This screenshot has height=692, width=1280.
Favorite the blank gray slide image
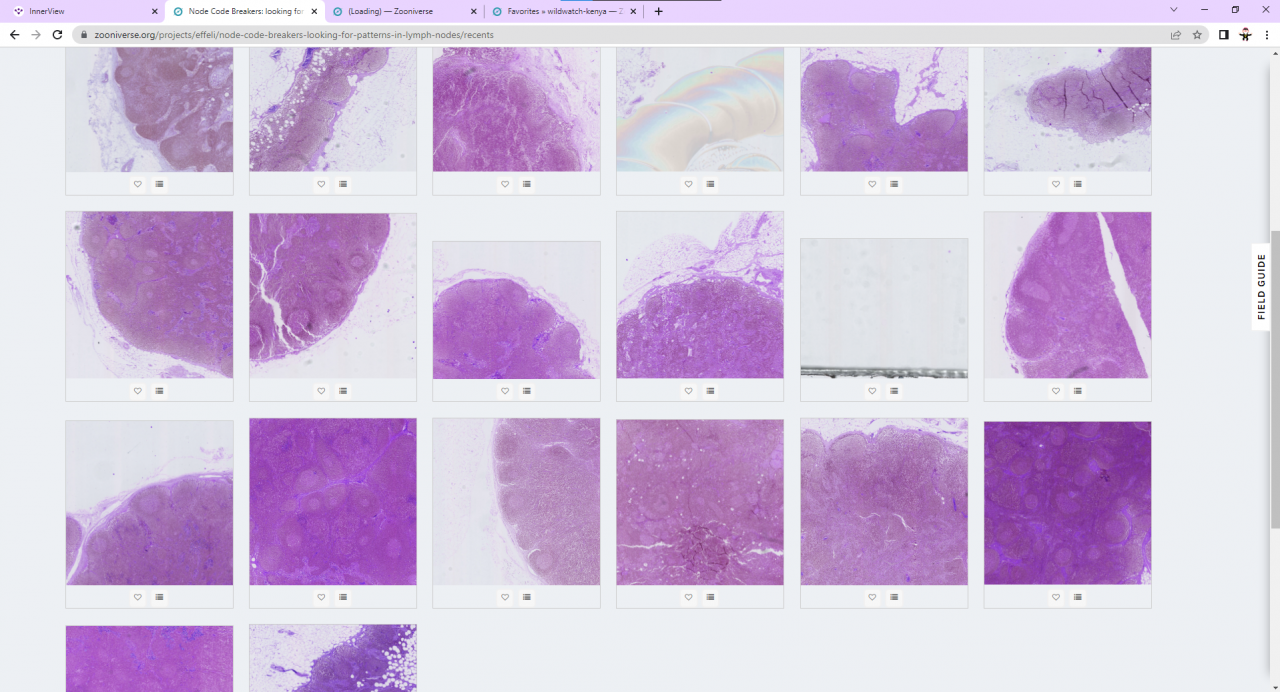(872, 391)
